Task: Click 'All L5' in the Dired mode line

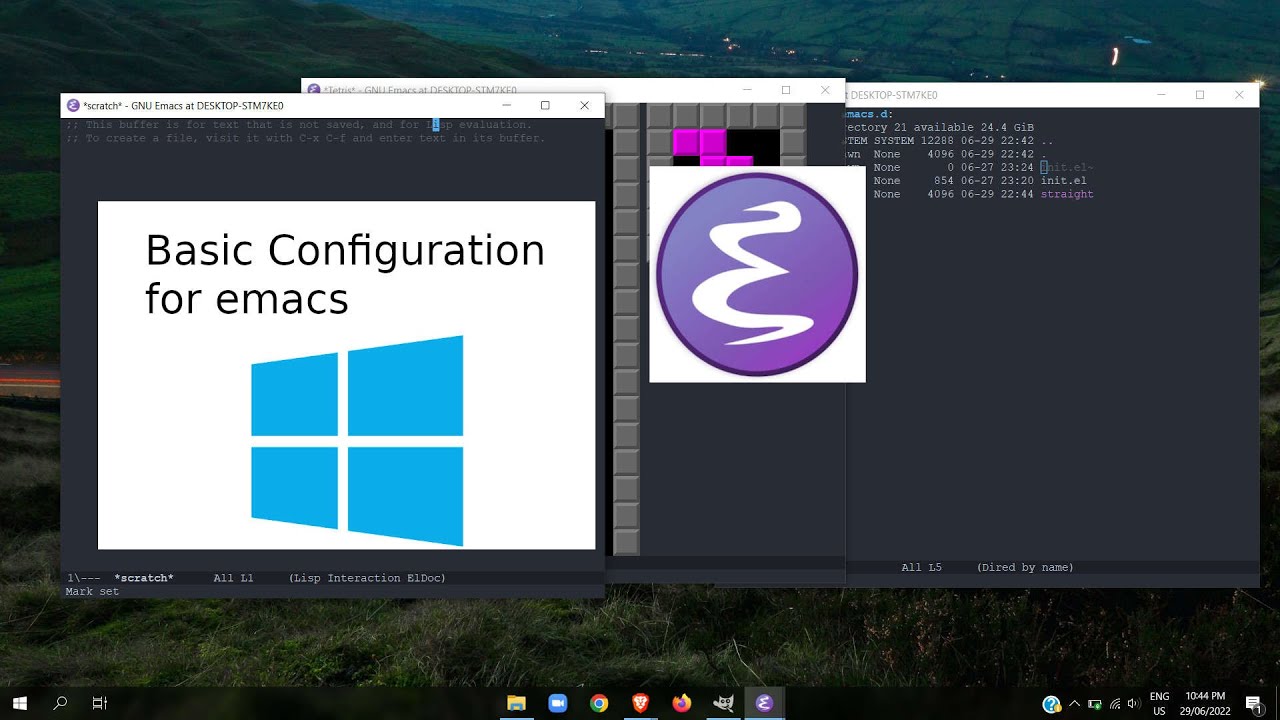Action: click(921, 567)
